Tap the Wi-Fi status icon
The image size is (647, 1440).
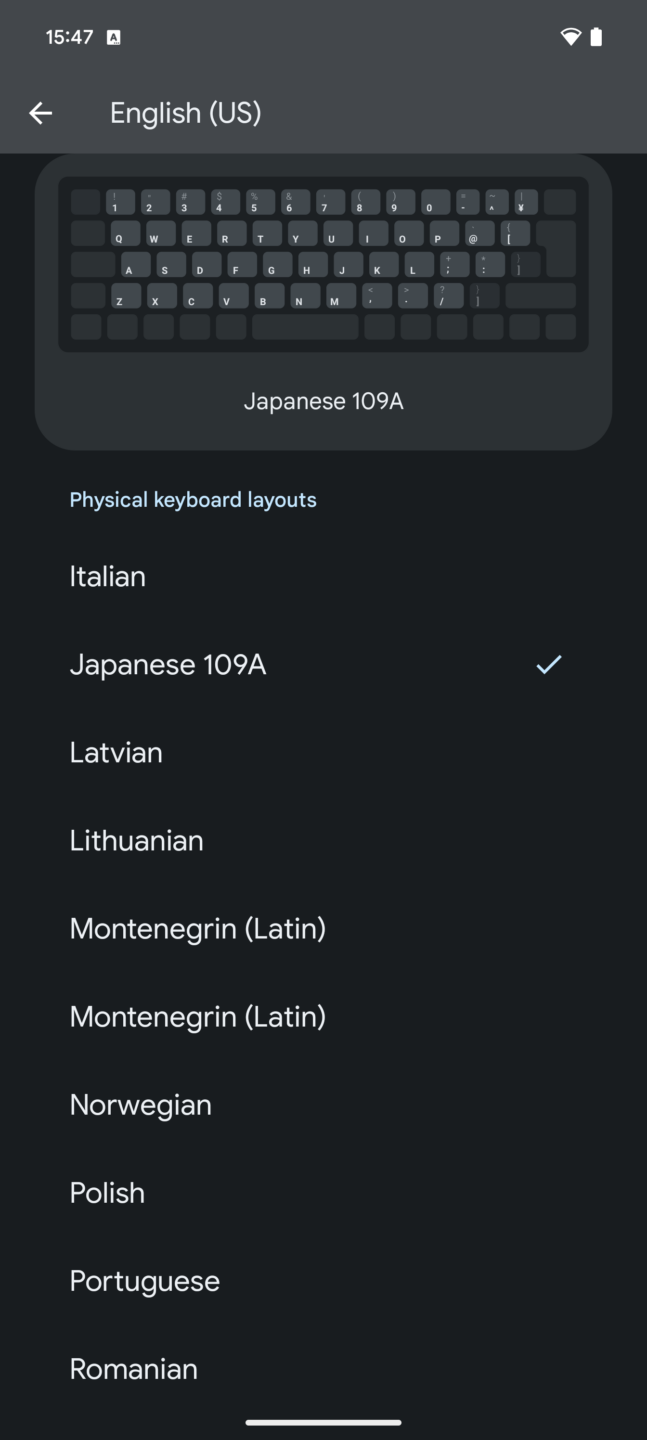coord(570,37)
